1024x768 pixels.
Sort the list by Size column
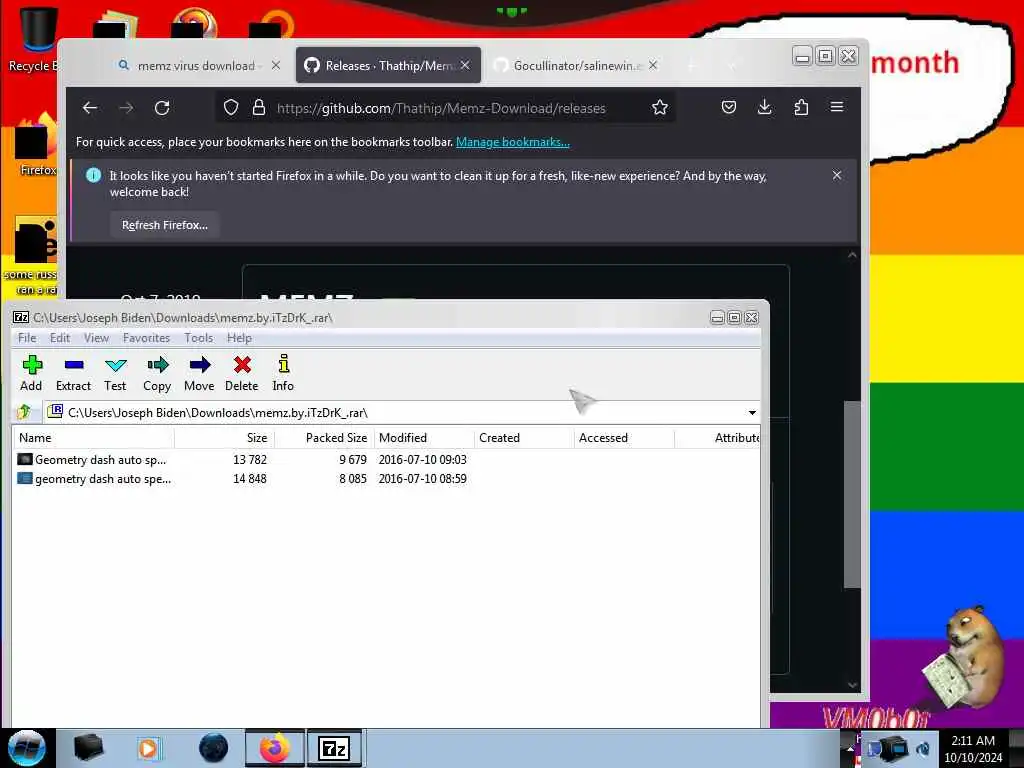click(225, 438)
